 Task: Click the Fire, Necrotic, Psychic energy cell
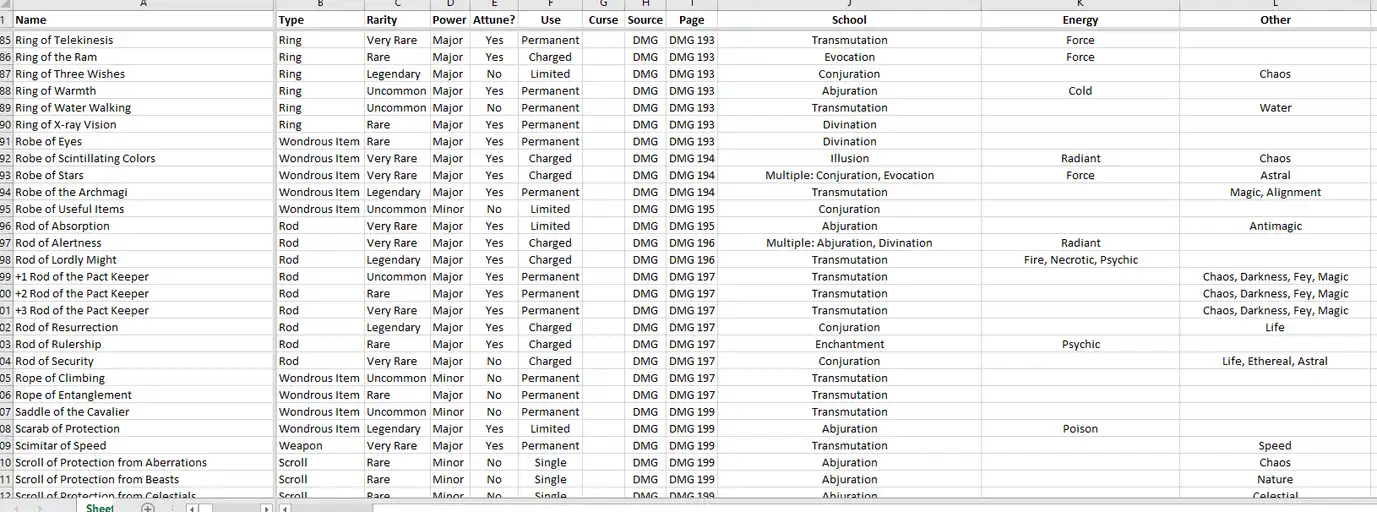1080,260
